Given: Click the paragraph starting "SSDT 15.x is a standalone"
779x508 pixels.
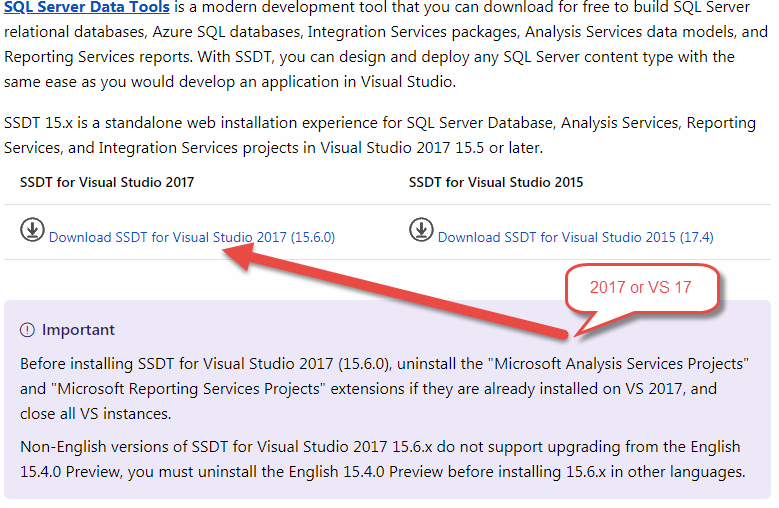Looking at the screenshot, I should coord(380,135).
